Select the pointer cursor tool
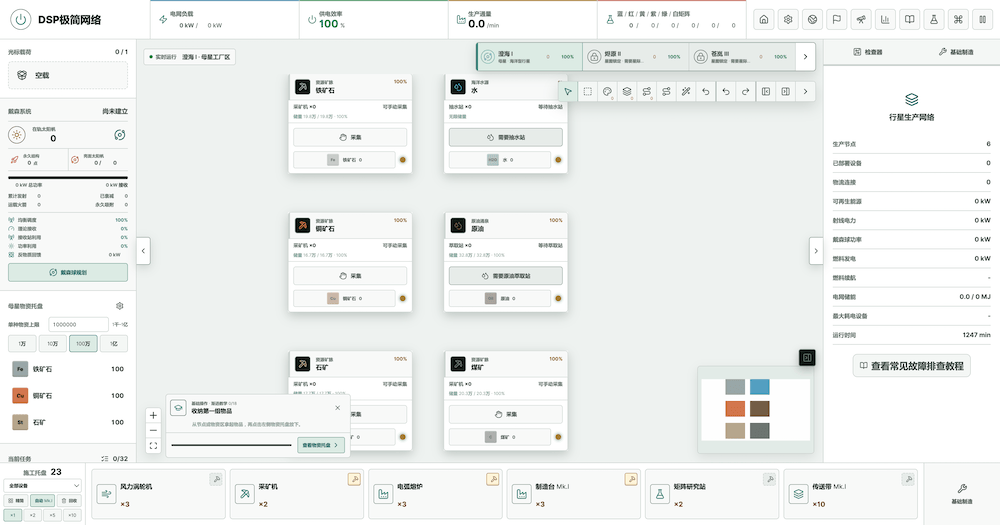The image size is (1000, 525). [x=568, y=92]
